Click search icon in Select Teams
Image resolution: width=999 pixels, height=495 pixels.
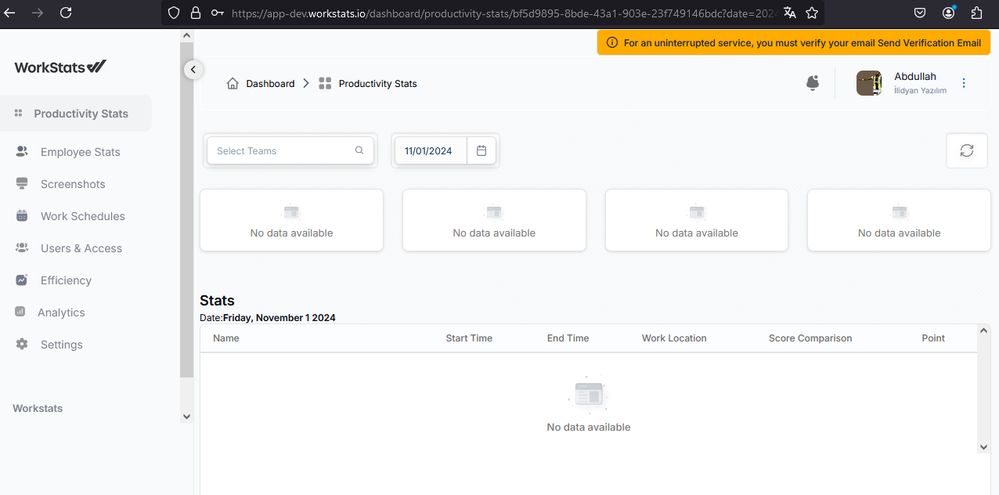[x=359, y=150]
